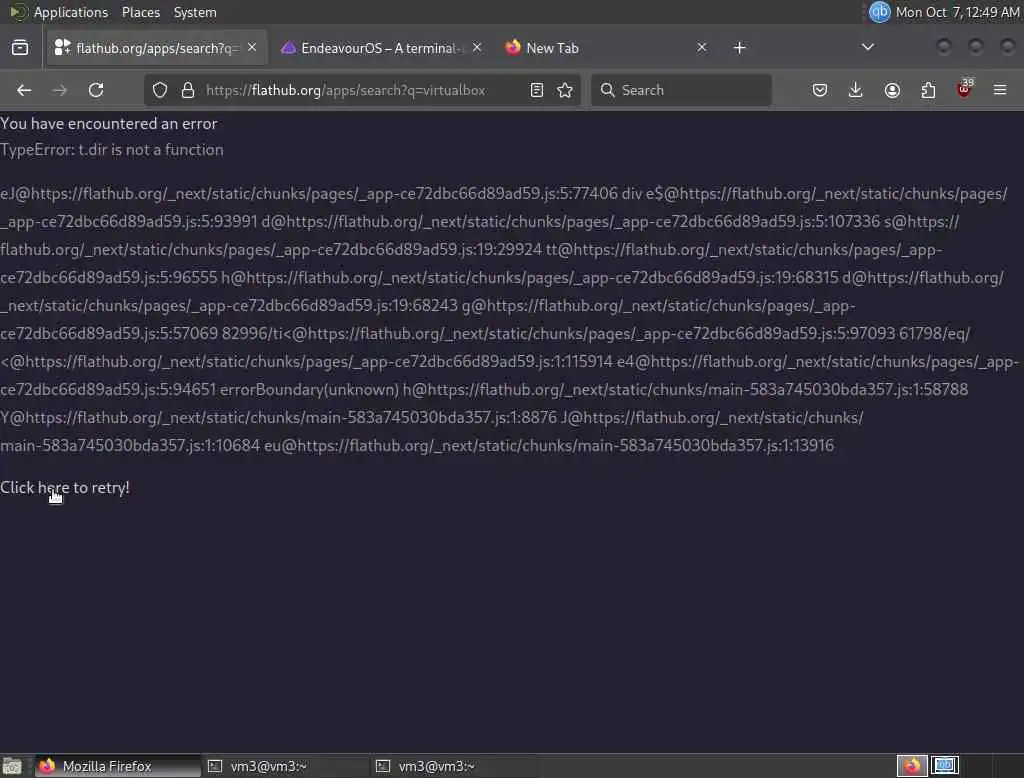The width and height of the screenshot is (1024, 778).
Task: Click the red extension icon with badge 39
Action: [x=964, y=89]
